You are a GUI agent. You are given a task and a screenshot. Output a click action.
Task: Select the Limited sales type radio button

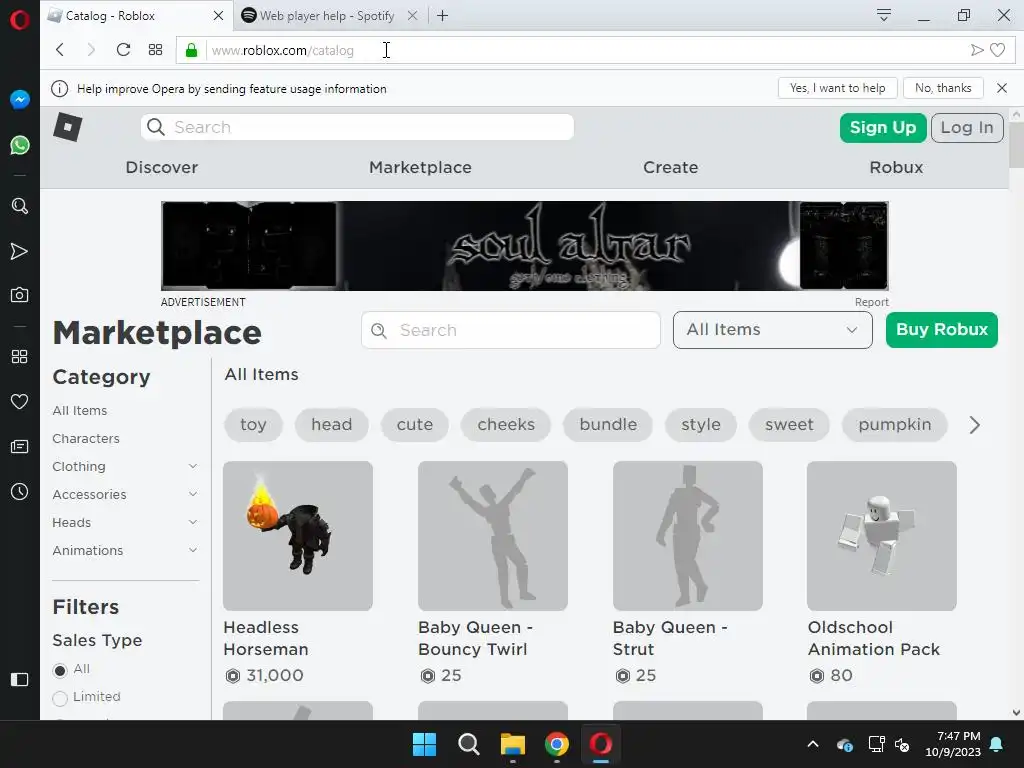(x=60, y=698)
